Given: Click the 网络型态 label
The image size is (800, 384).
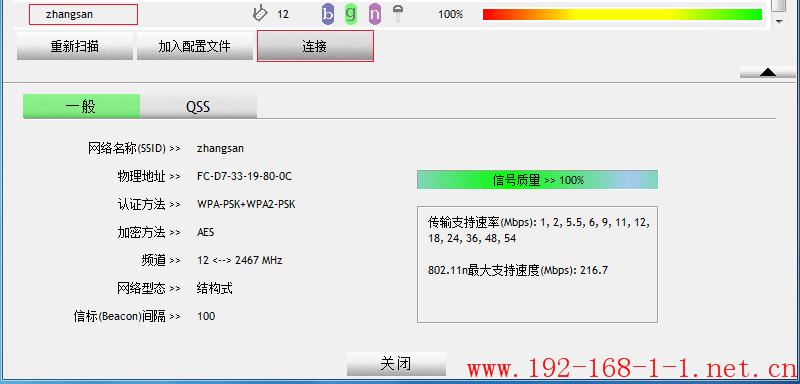Looking at the screenshot, I should click(148, 289).
